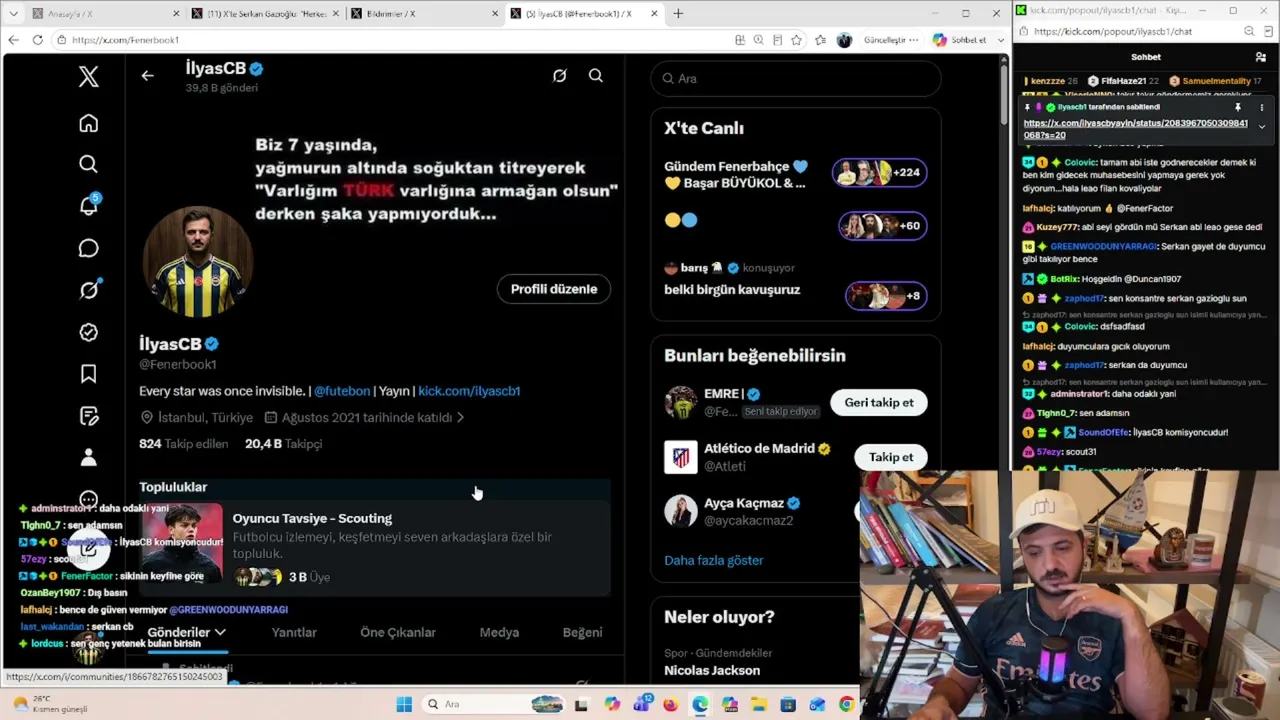Open Windows Start menu
The height and width of the screenshot is (720, 1280).
click(404, 705)
